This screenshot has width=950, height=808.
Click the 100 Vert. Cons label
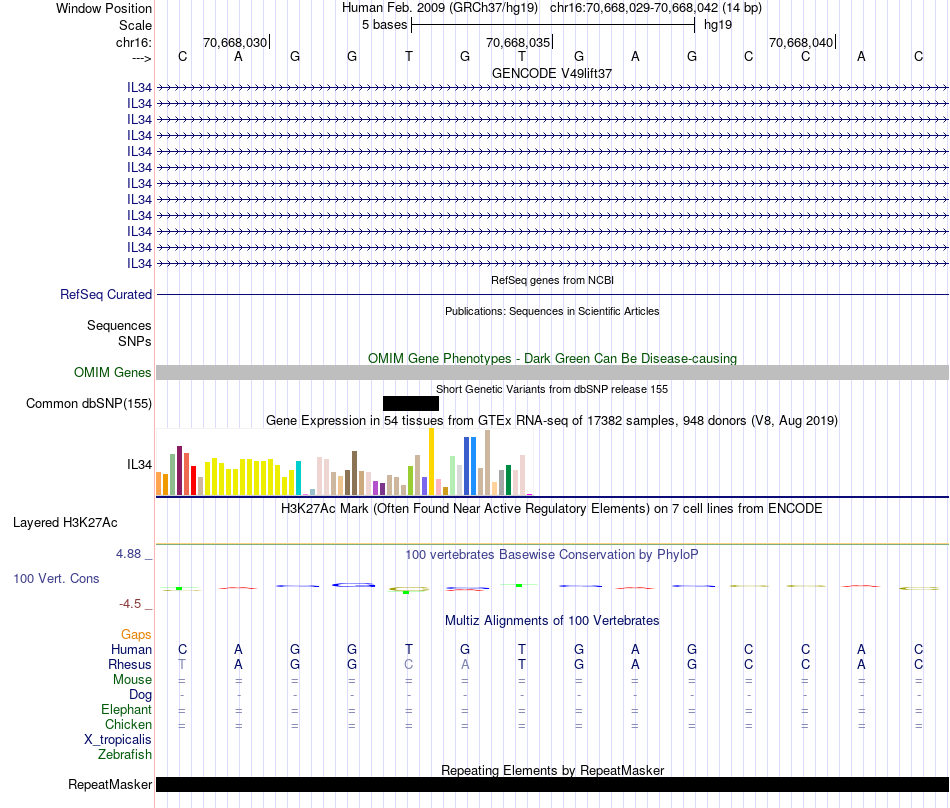tap(56, 578)
